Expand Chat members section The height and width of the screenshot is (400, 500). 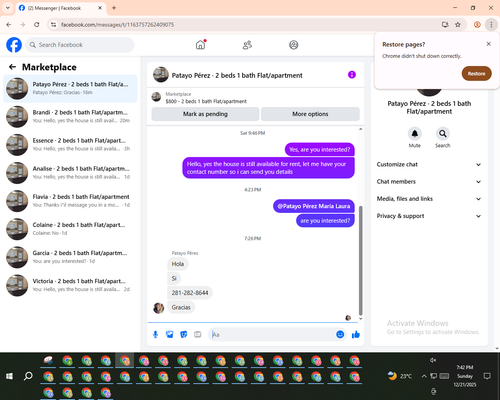pyautogui.click(x=429, y=182)
